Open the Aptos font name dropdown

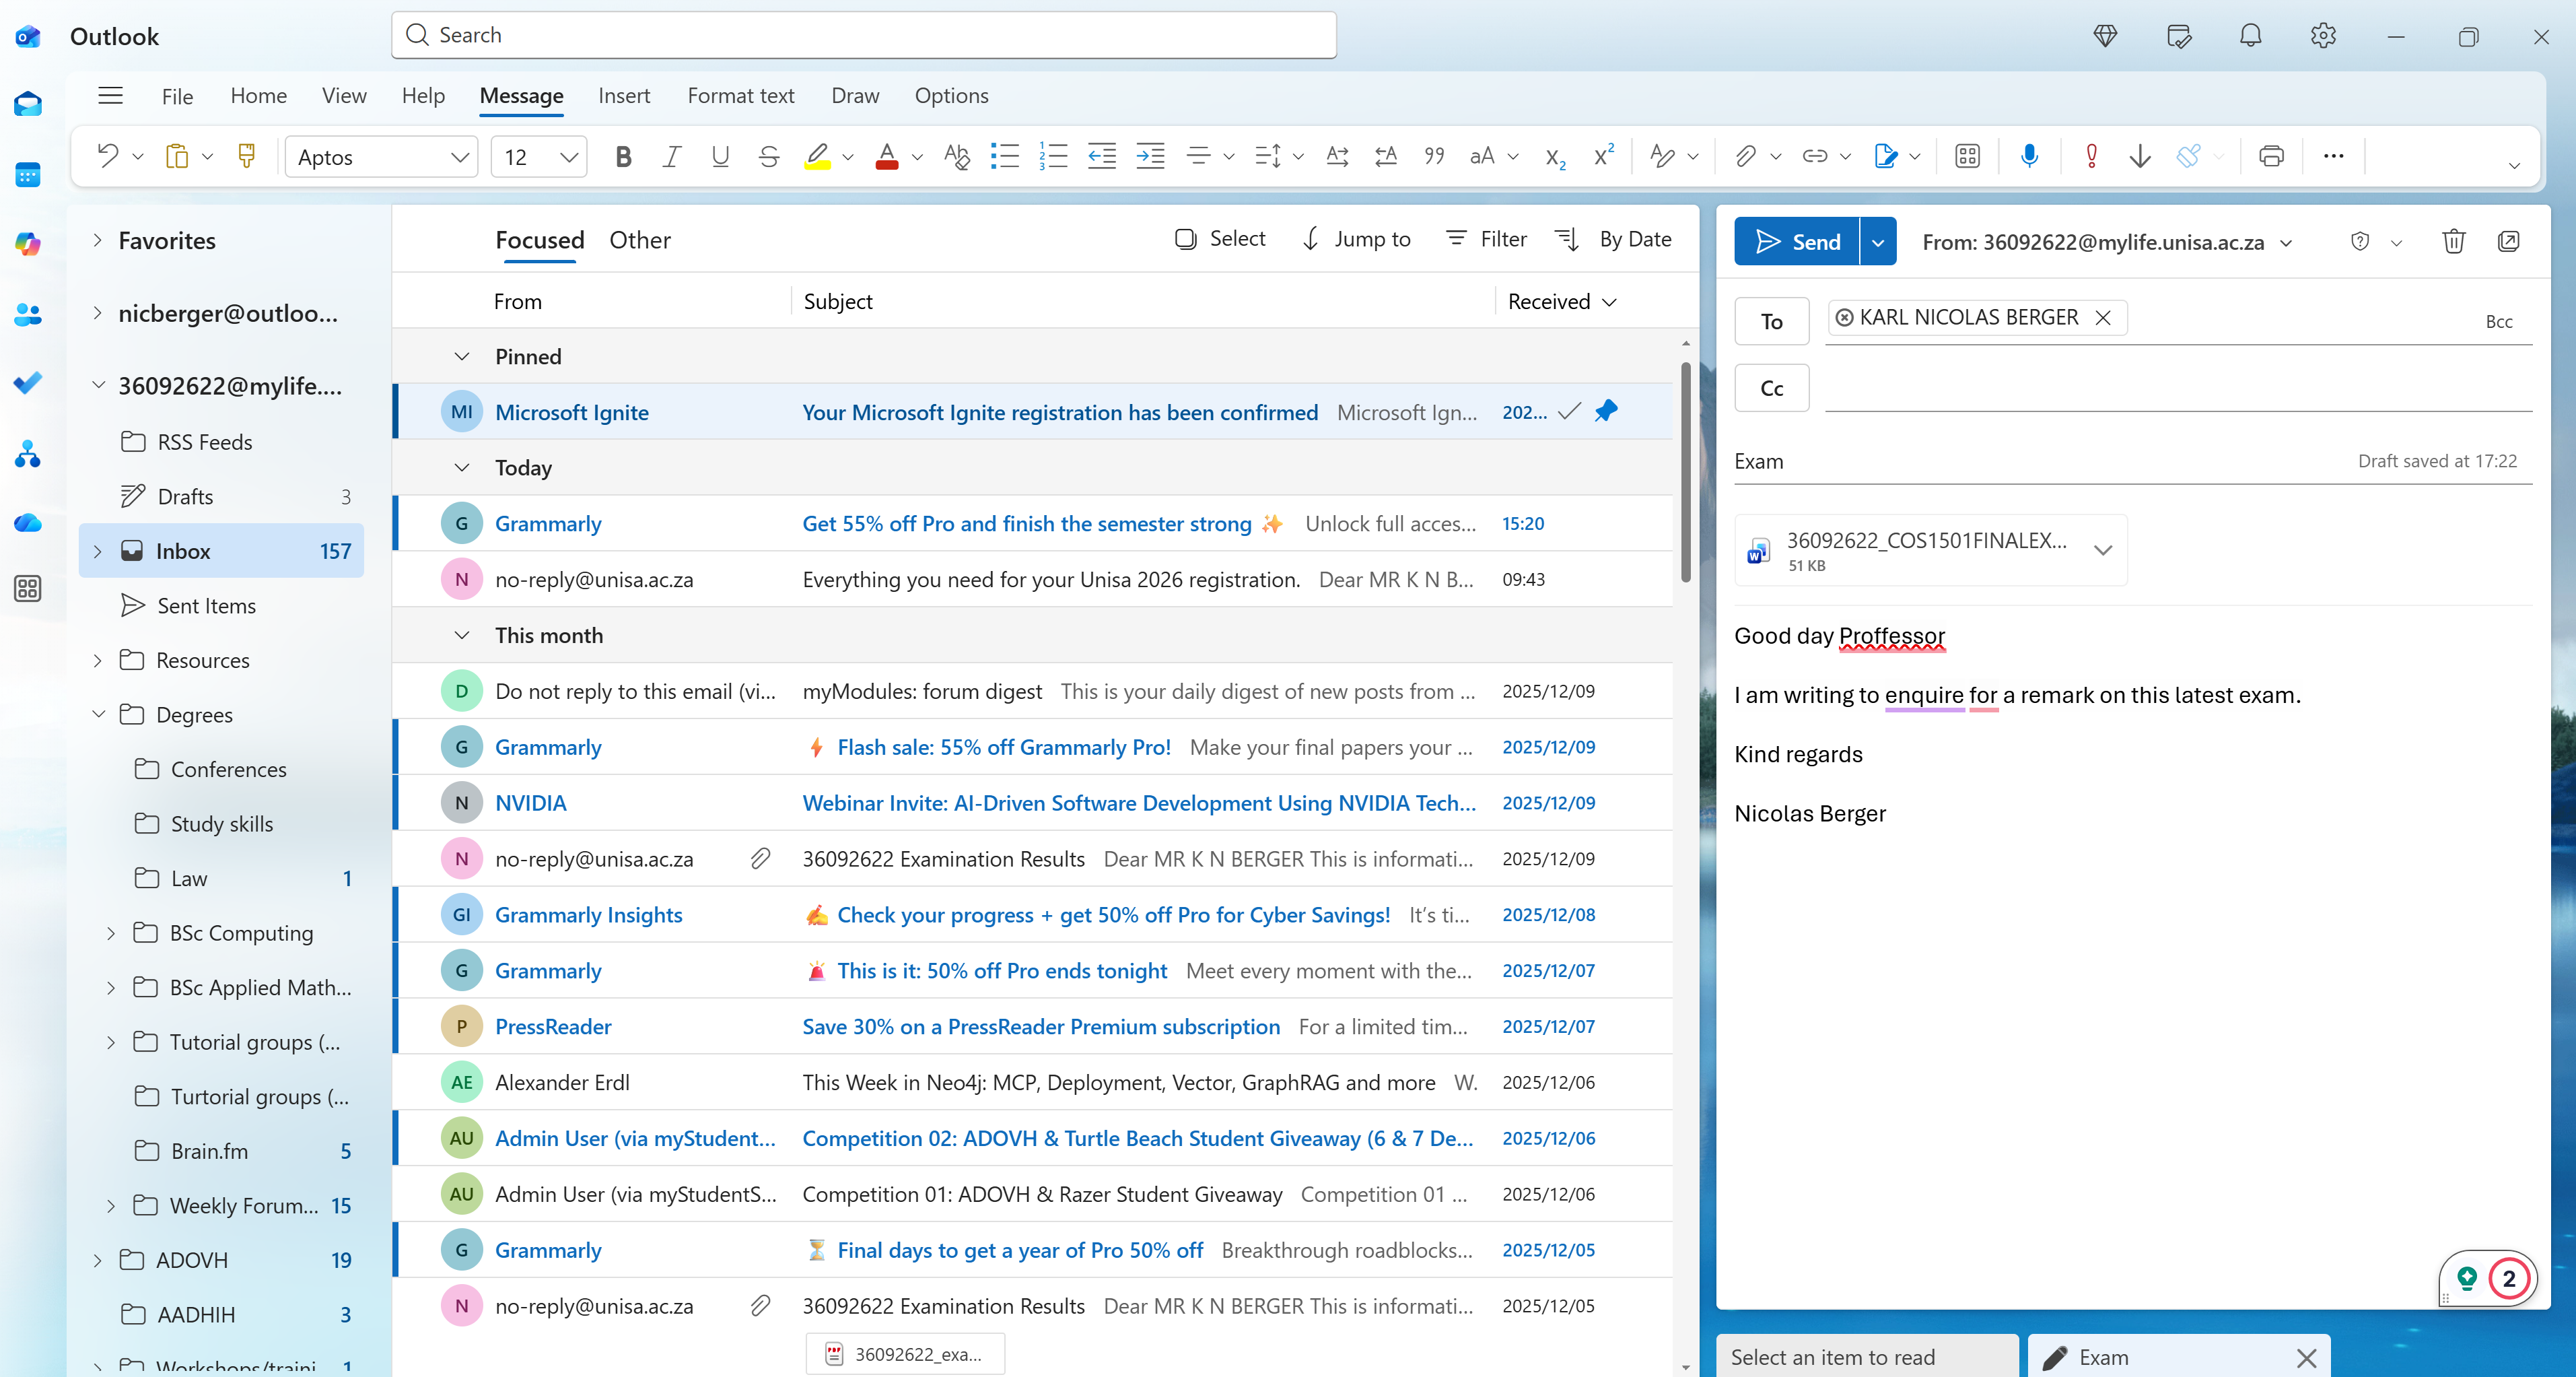459,157
